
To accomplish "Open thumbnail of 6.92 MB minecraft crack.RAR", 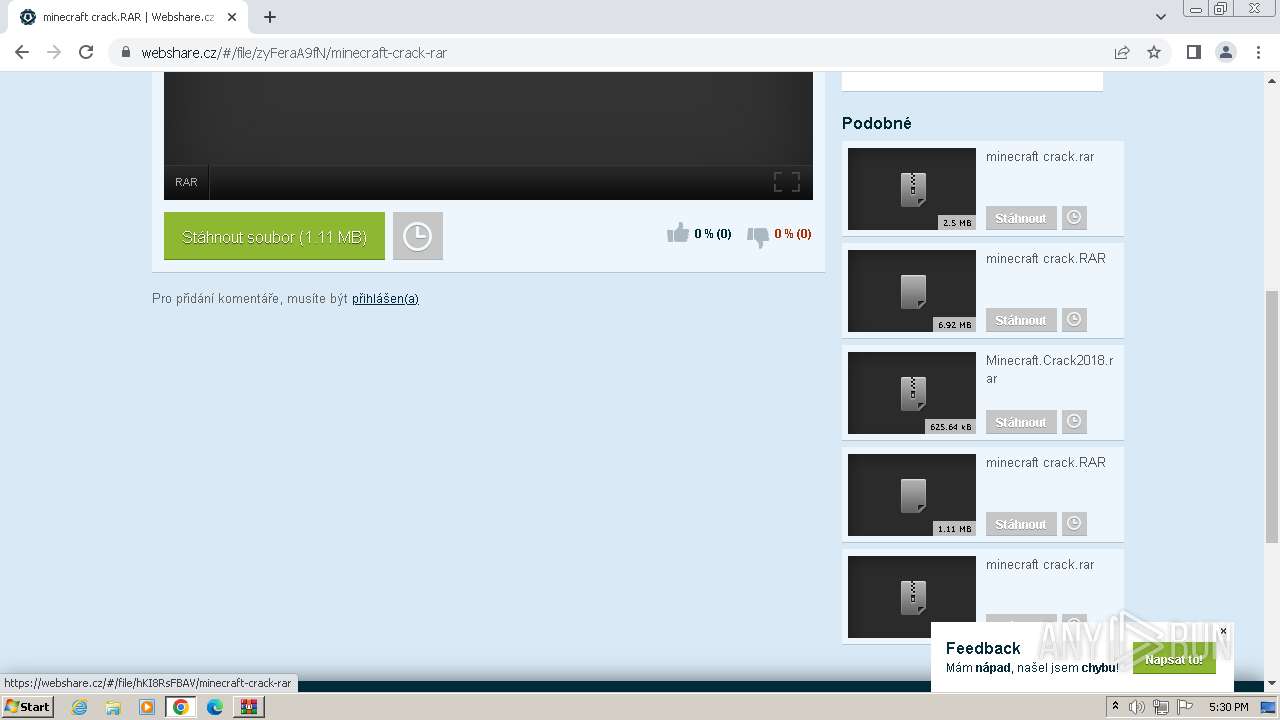I will (x=911, y=291).
